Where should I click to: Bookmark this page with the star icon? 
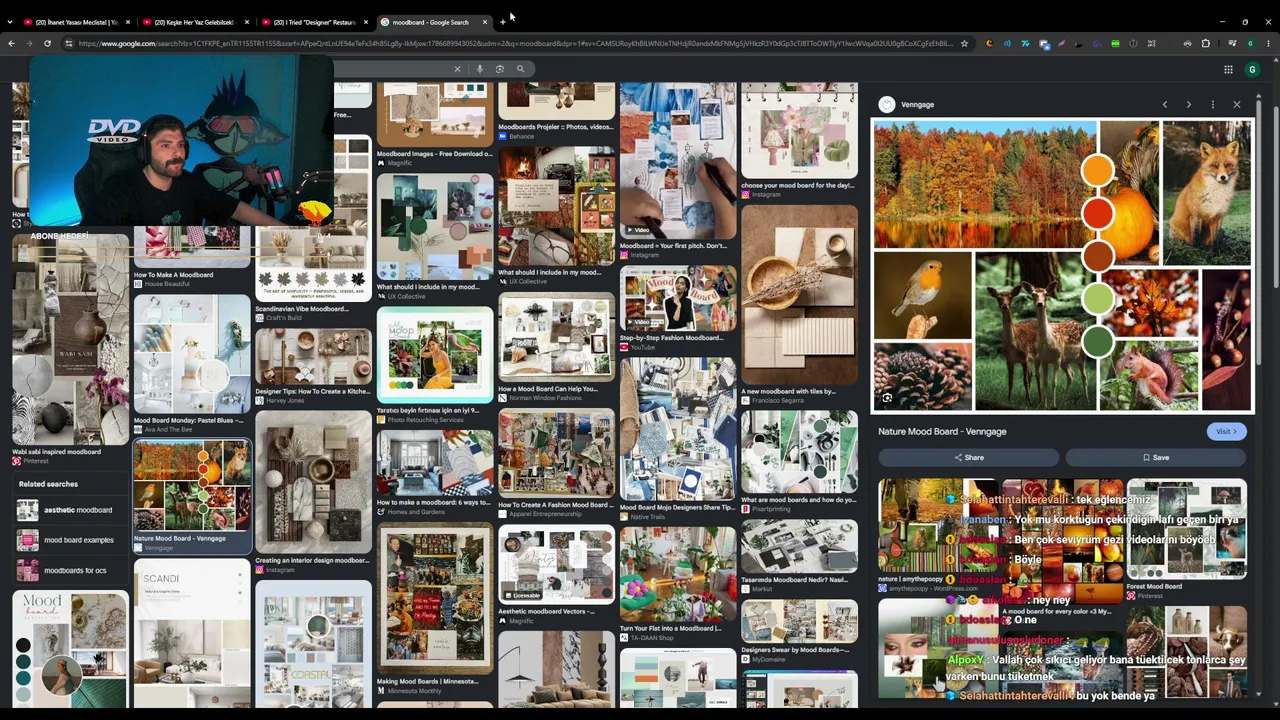[964, 43]
